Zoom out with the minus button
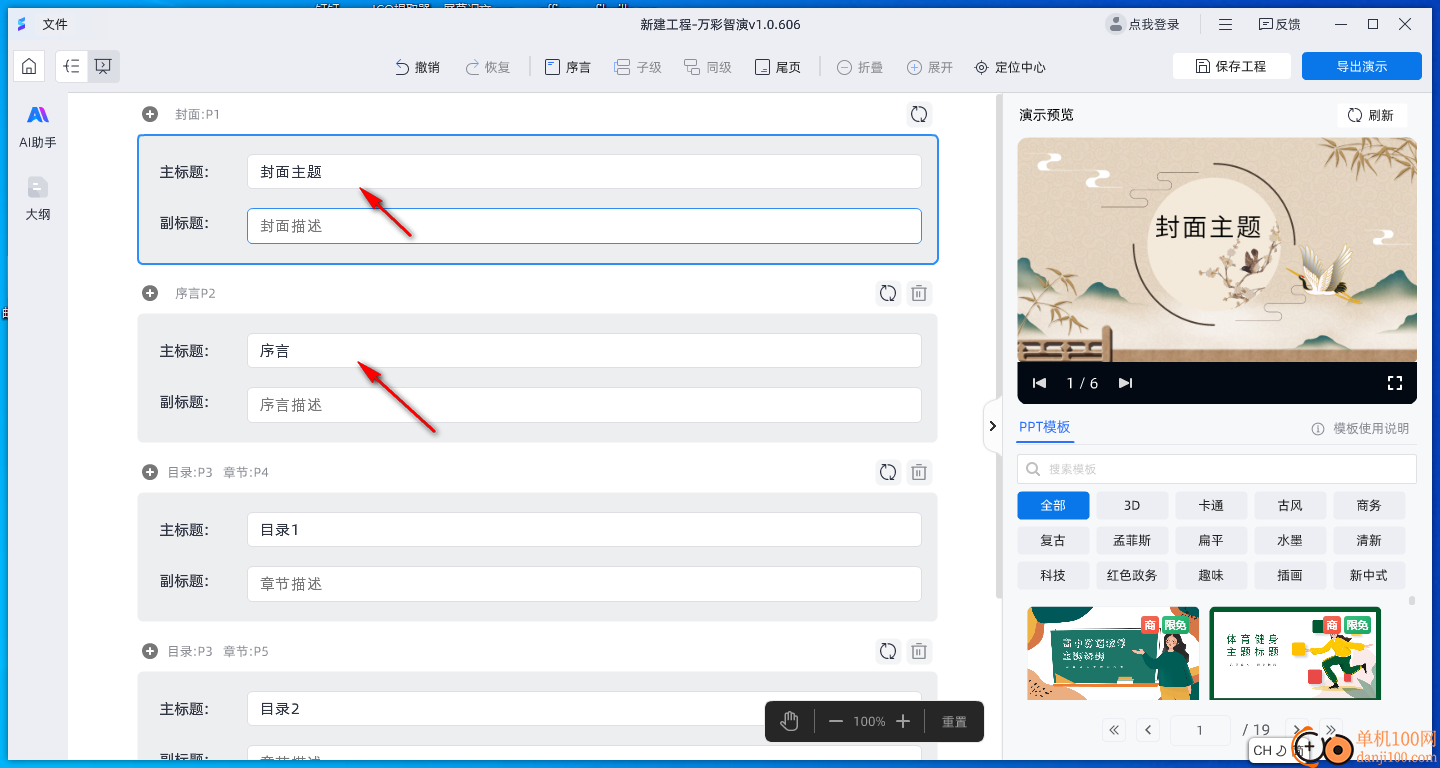 pos(836,721)
